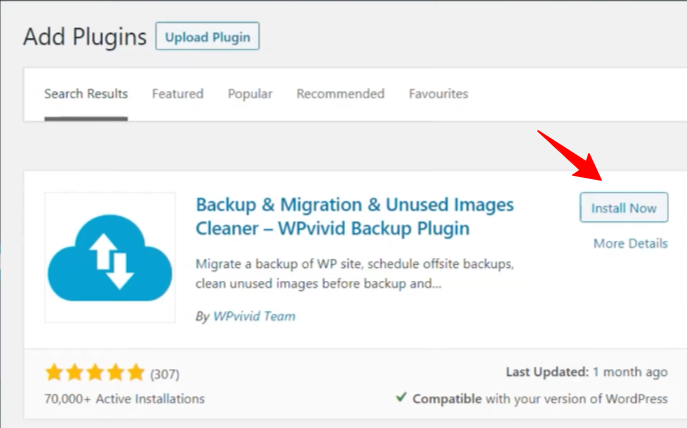The image size is (687, 428).
Task: Visit the WPvivid Team author link
Action: click(x=254, y=317)
